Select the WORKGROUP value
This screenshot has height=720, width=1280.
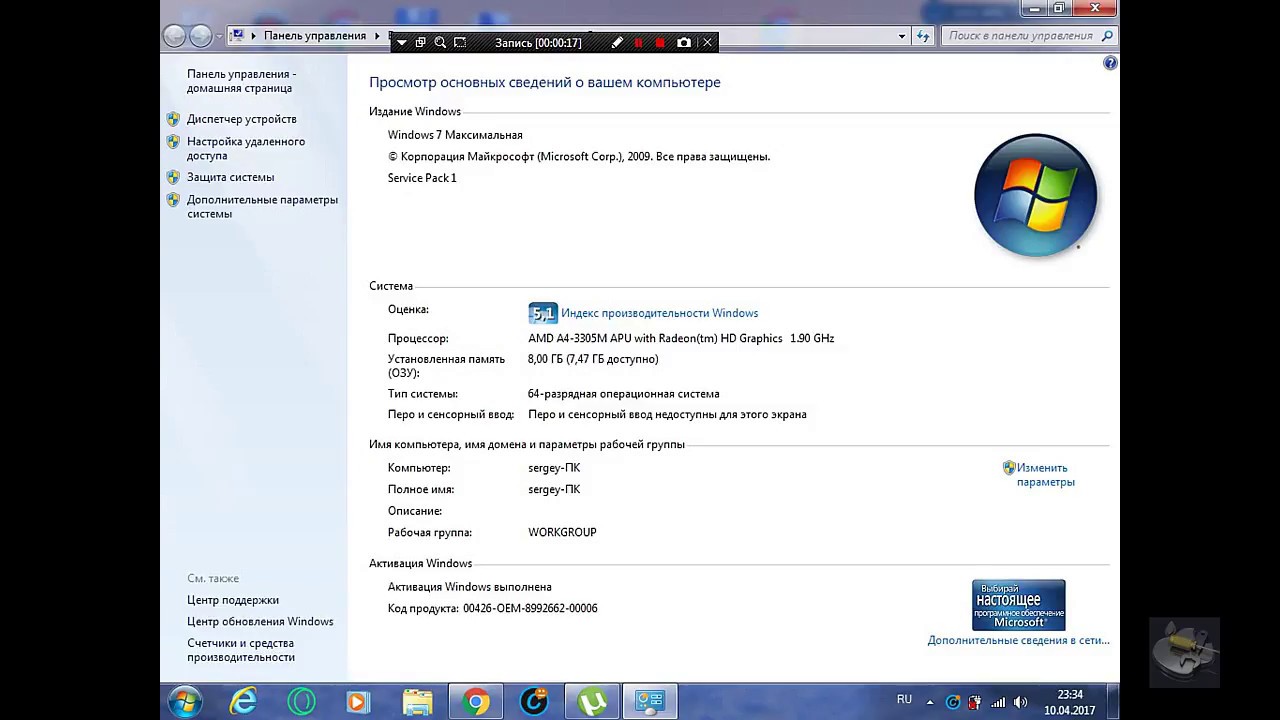(x=562, y=532)
